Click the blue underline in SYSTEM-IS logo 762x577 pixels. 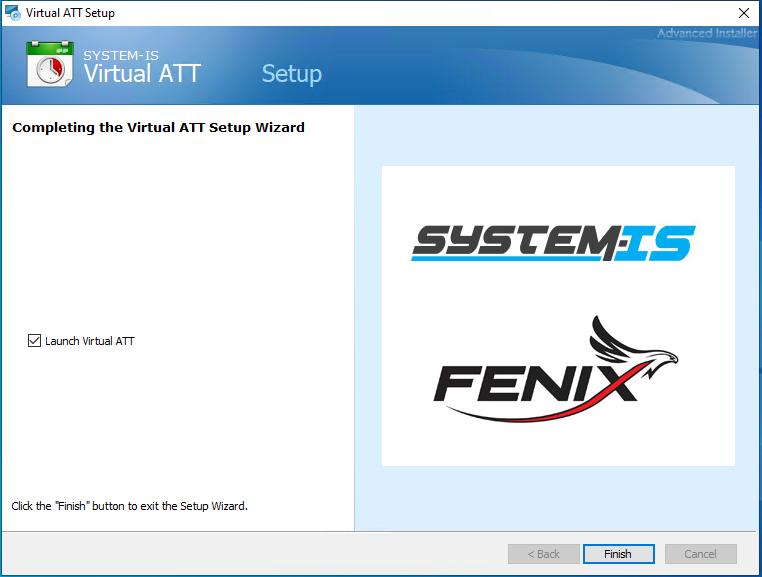coord(500,258)
